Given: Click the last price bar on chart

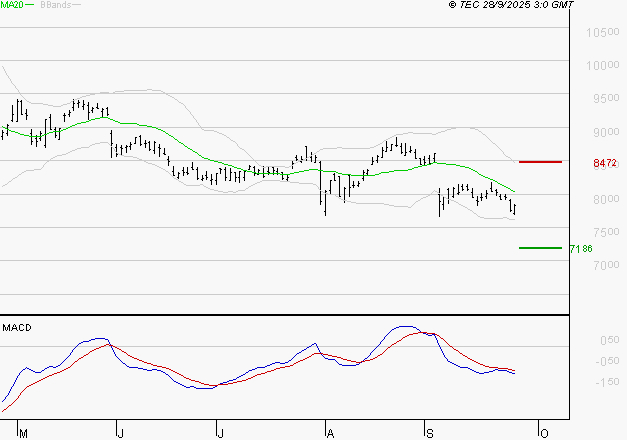Looking at the screenshot, I should pyautogui.click(x=515, y=209).
